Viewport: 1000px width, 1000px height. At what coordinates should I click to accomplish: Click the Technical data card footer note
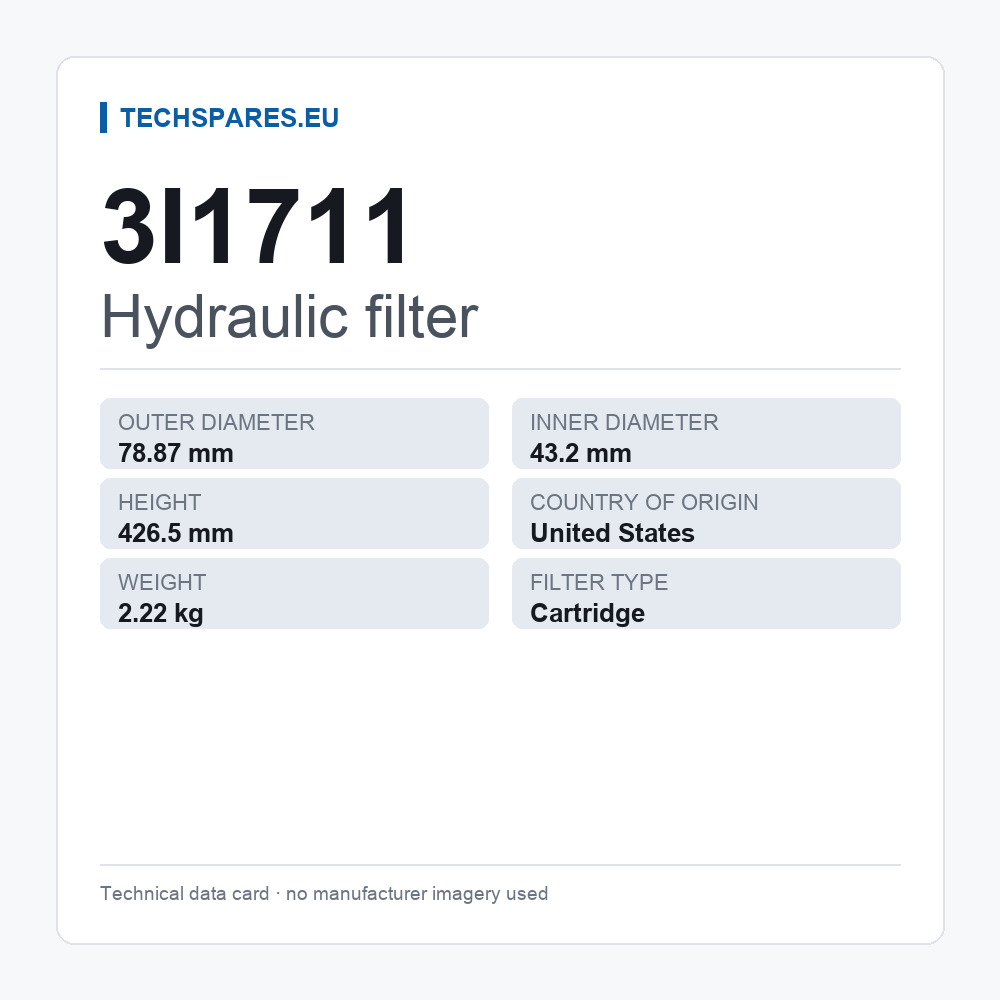coord(324,893)
